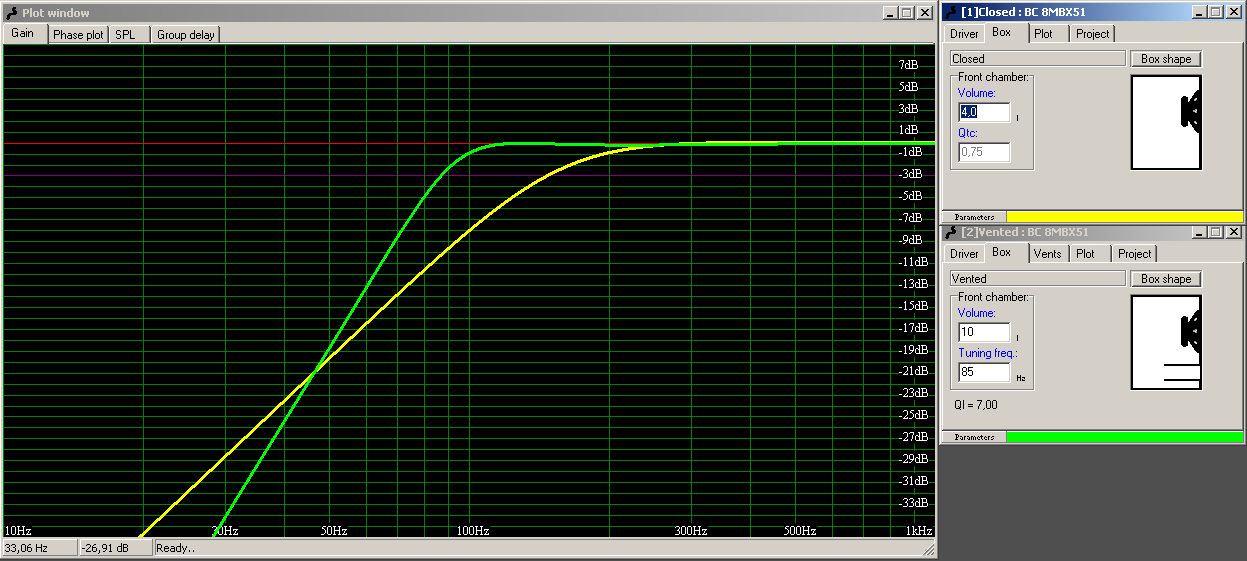Click the -1dB axis label
This screenshot has height=561, width=1247.
point(911,152)
